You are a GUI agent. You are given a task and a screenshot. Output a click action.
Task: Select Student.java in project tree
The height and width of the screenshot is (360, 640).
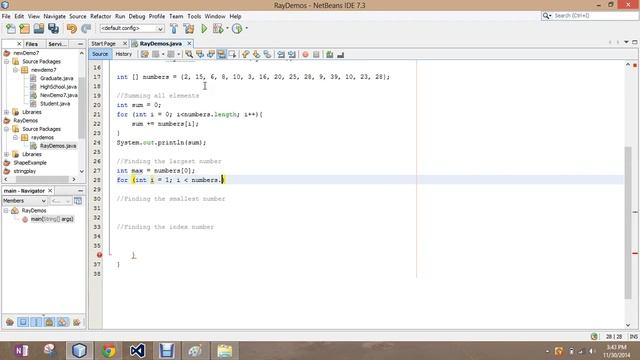click(x=55, y=104)
